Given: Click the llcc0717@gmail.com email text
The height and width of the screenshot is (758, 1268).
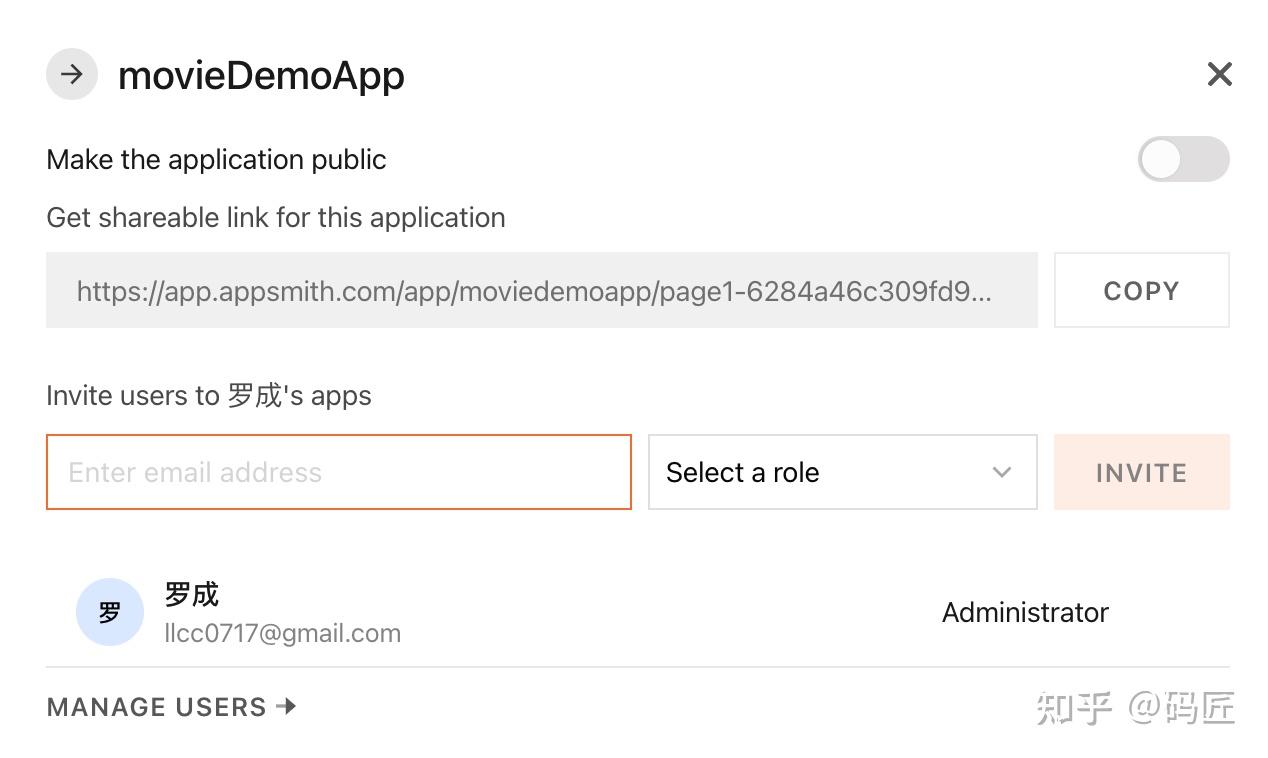Looking at the screenshot, I should click(x=283, y=633).
